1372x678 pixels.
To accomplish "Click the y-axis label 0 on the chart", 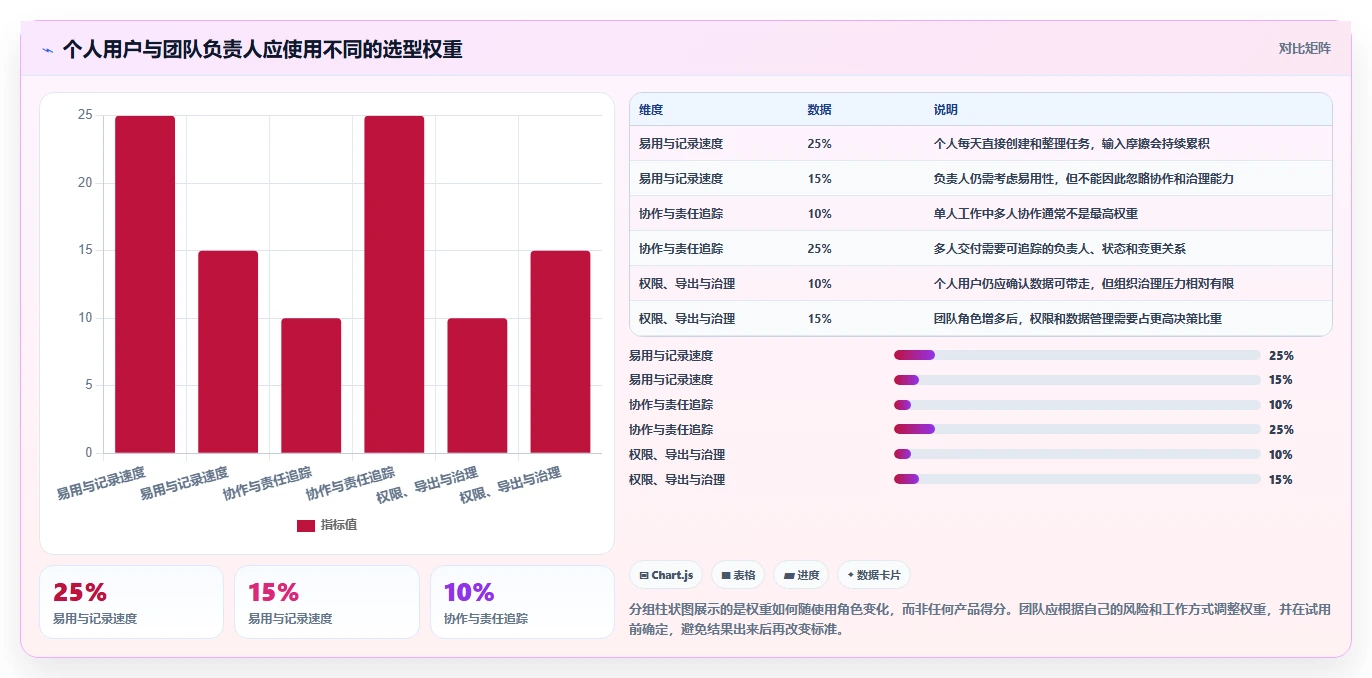I will coord(89,452).
